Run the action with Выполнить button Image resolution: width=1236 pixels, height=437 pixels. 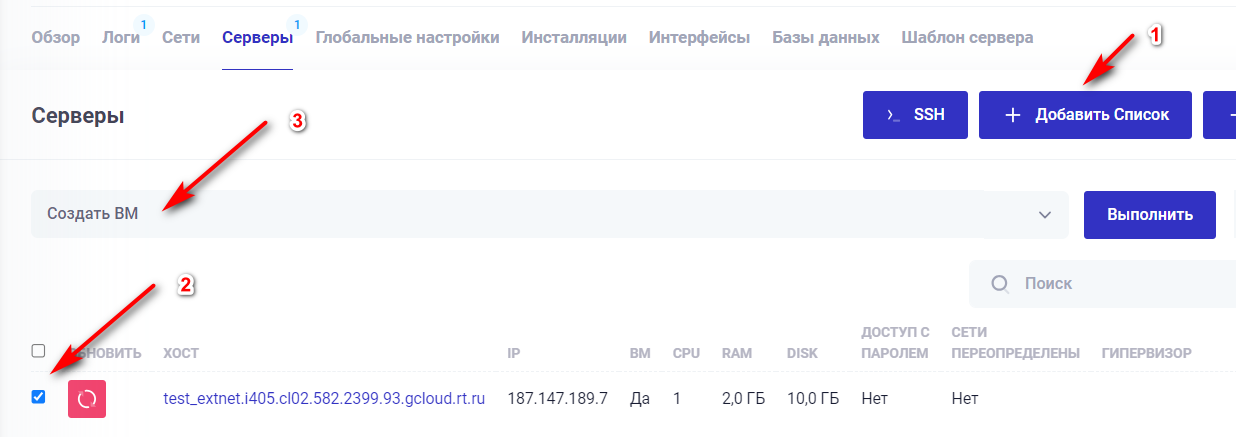(x=1150, y=214)
